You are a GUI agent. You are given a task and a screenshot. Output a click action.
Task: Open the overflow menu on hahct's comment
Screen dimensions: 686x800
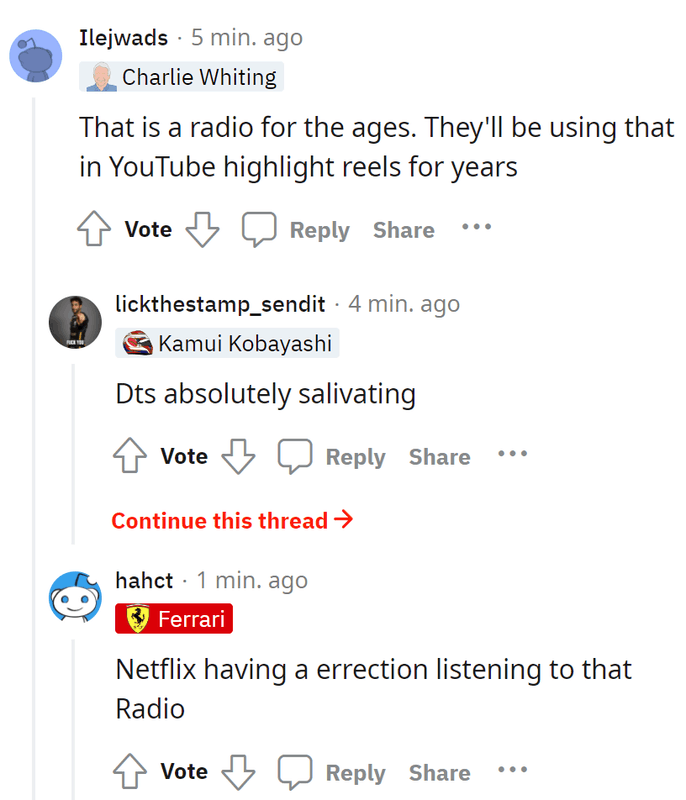(x=512, y=769)
